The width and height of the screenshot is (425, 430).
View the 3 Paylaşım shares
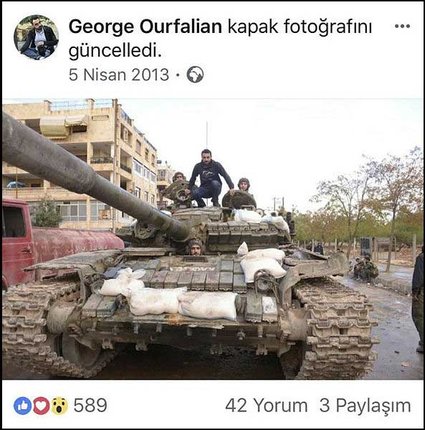point(365,406)
